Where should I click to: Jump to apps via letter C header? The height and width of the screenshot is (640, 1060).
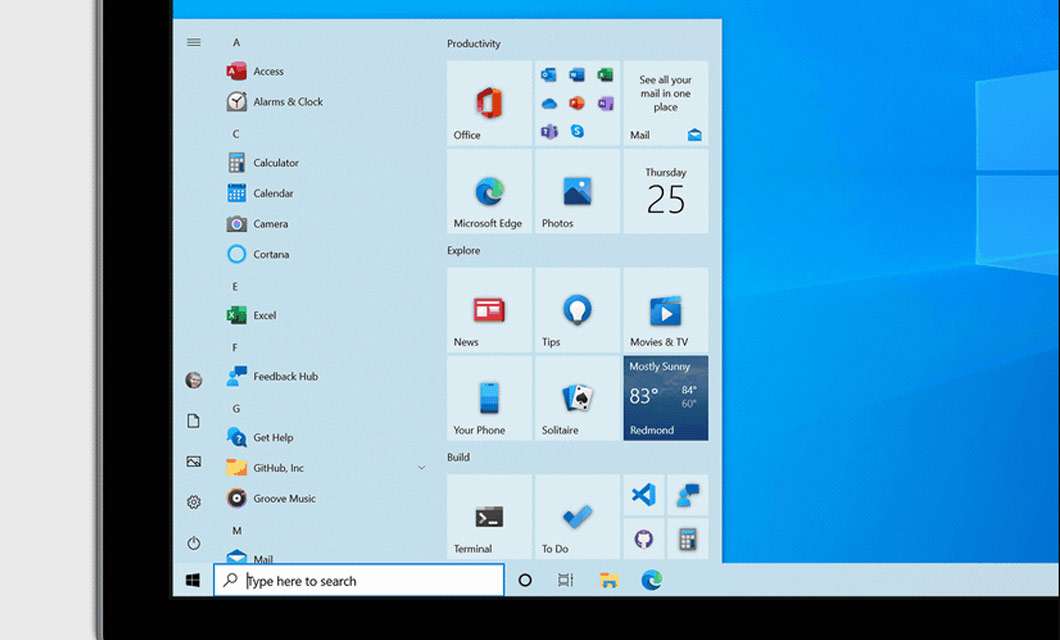[236, 134]
